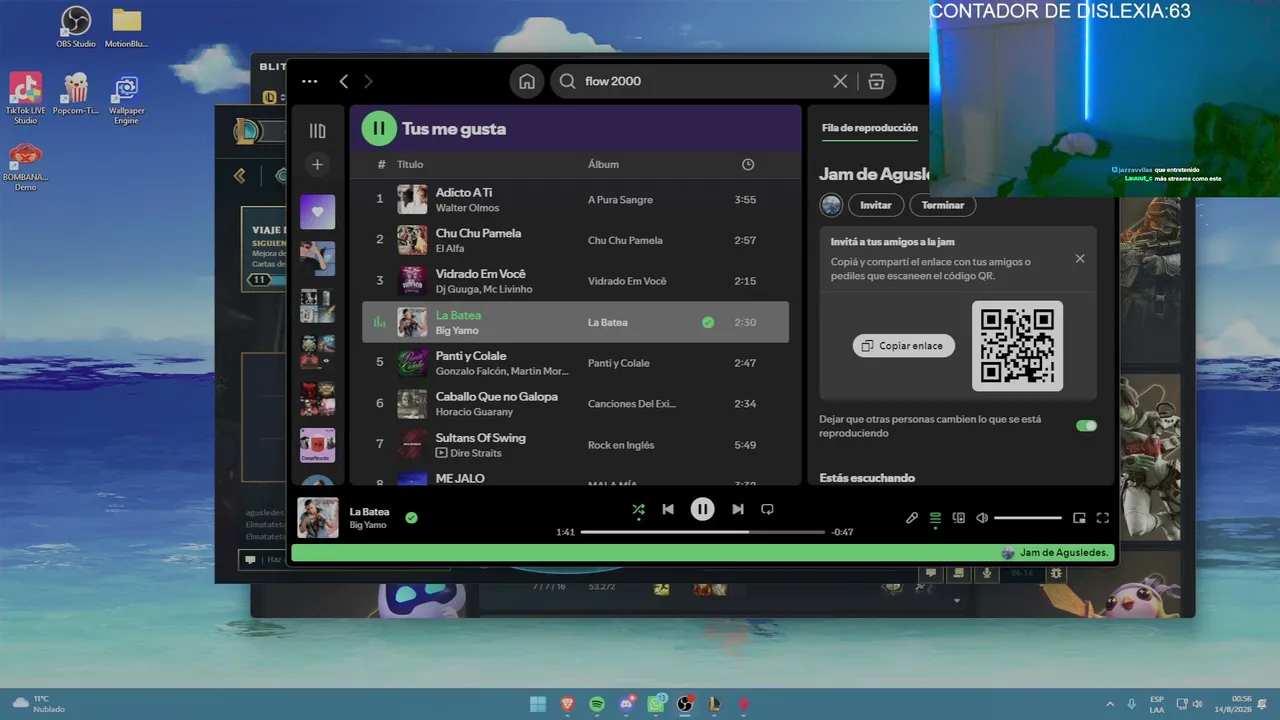Screen dimensions: 1280x720
Task: Open the lyrics microphone icon
Action: tap(912, 518)
